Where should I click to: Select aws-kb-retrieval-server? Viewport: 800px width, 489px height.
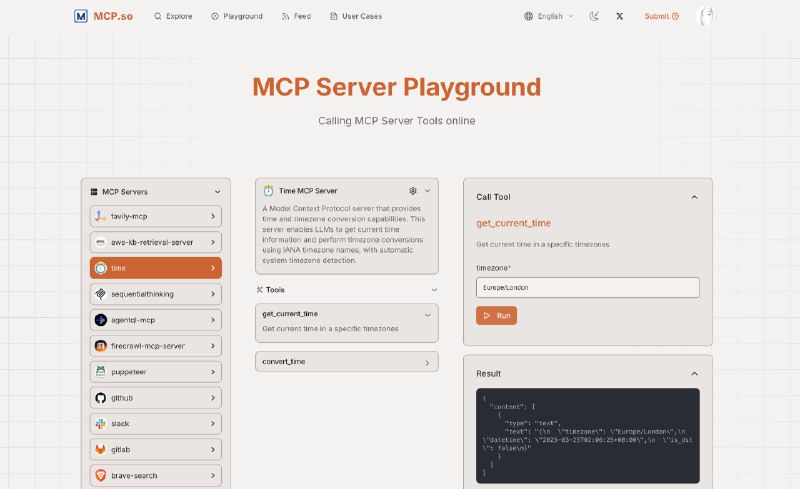156,242
